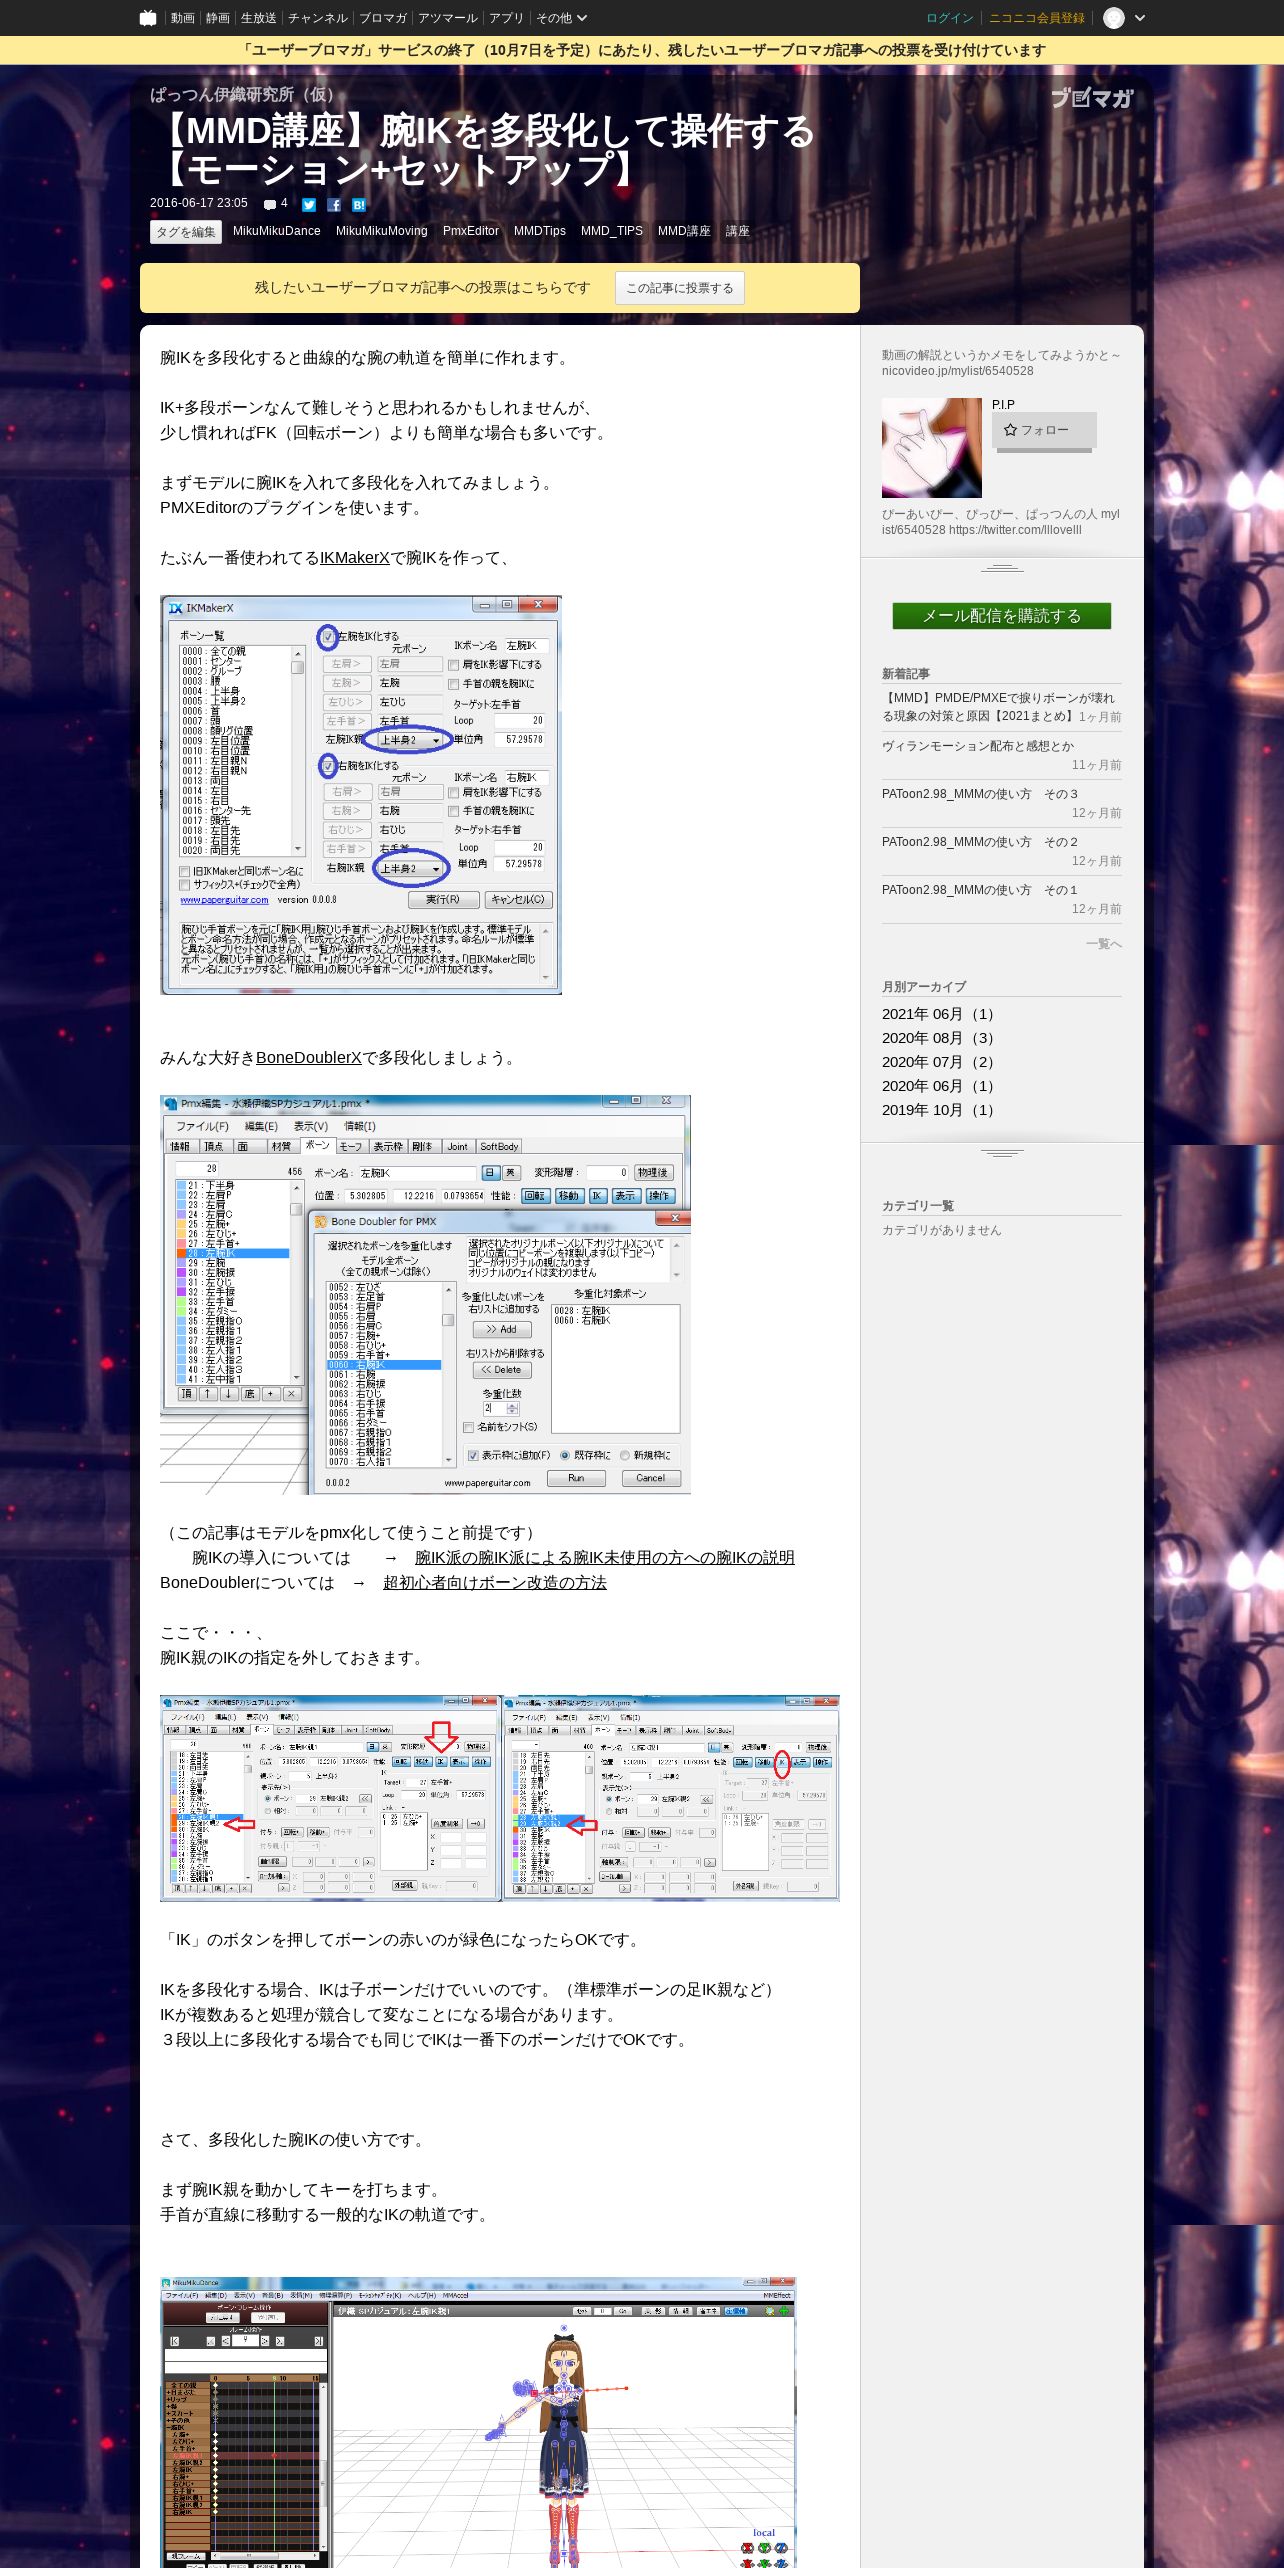Select アツマール in the top navigation
This screenshot has width=1284, height=2568.
(x=448, y=18)
